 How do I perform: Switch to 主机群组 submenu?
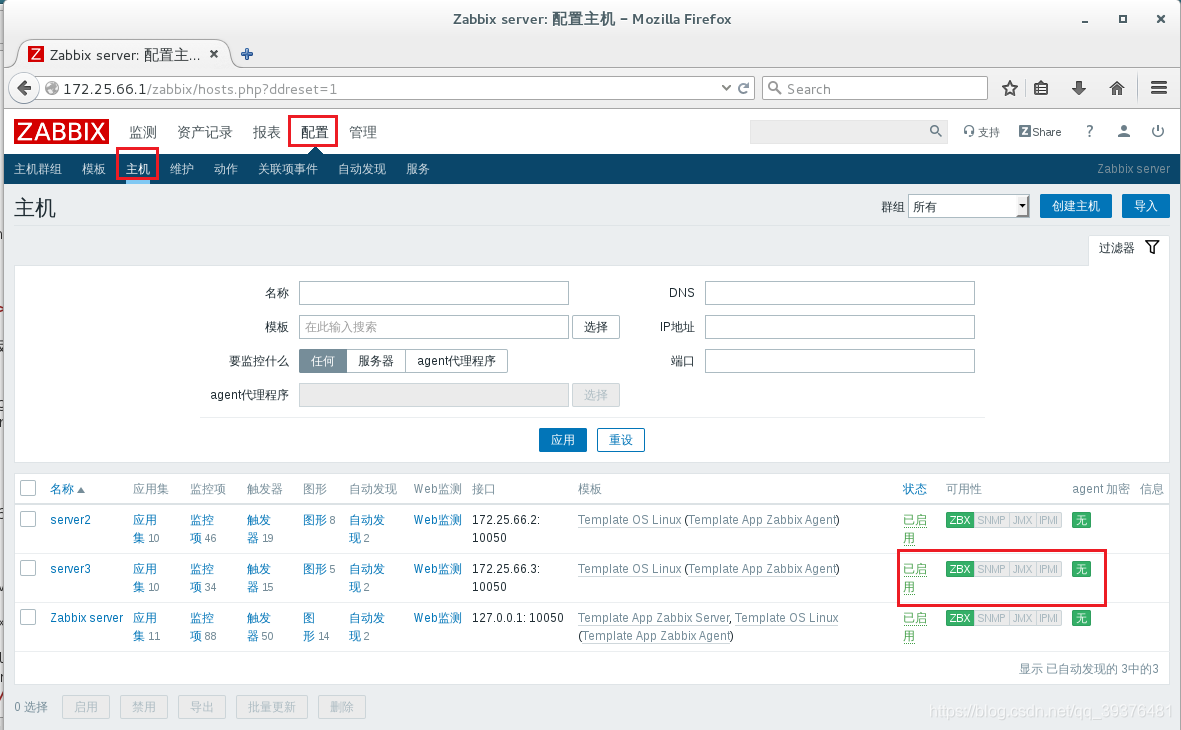coord(38,169)
